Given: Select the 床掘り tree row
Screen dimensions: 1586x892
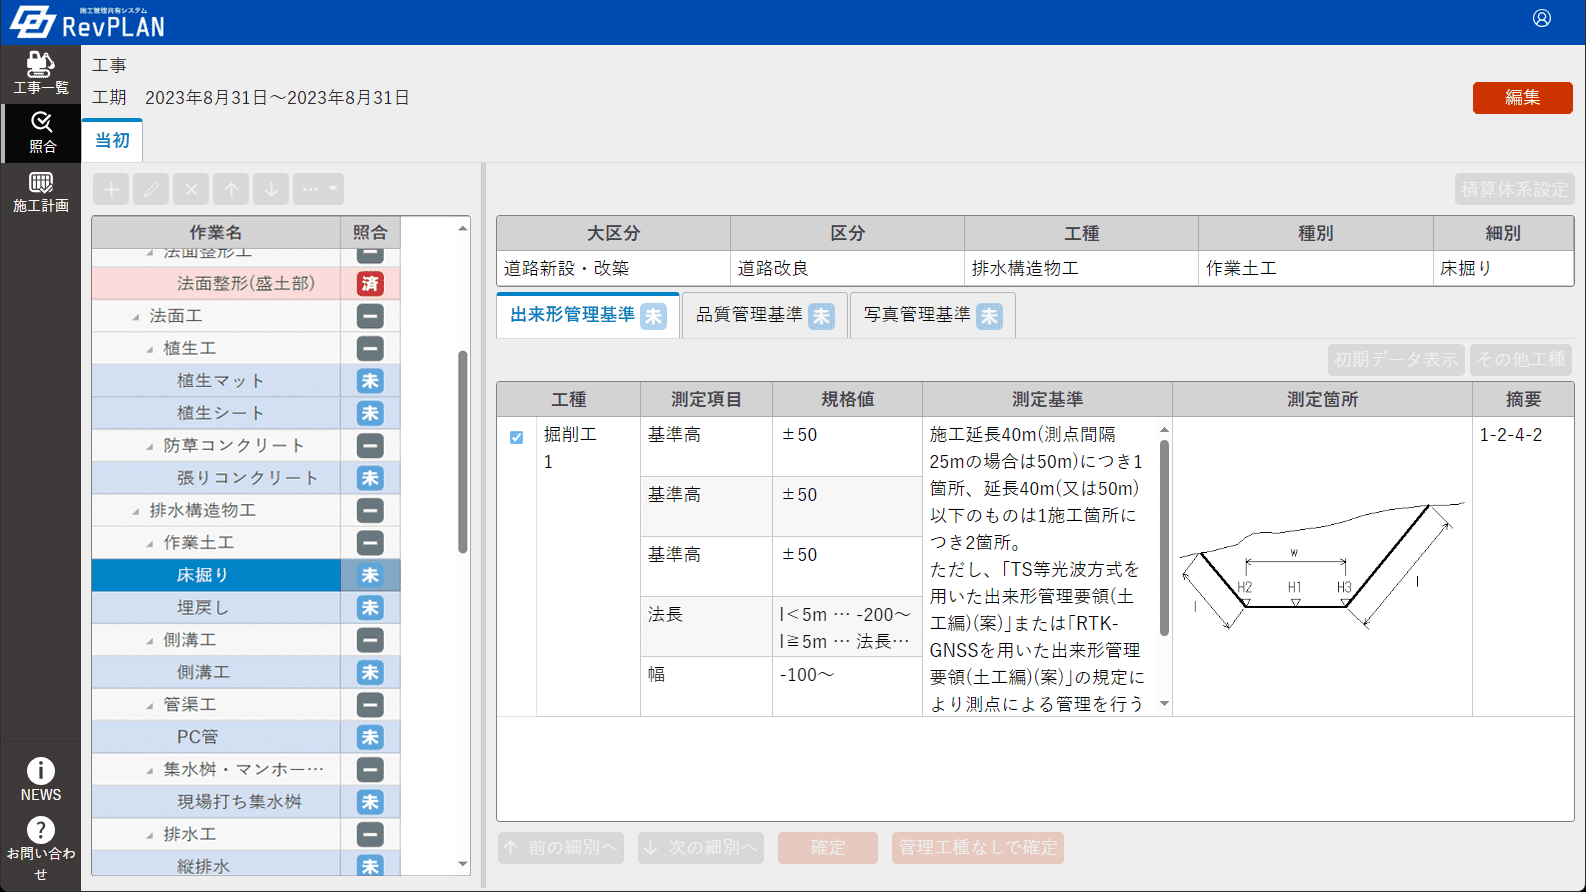Looking at the screenshot, I should coord(246,575).
